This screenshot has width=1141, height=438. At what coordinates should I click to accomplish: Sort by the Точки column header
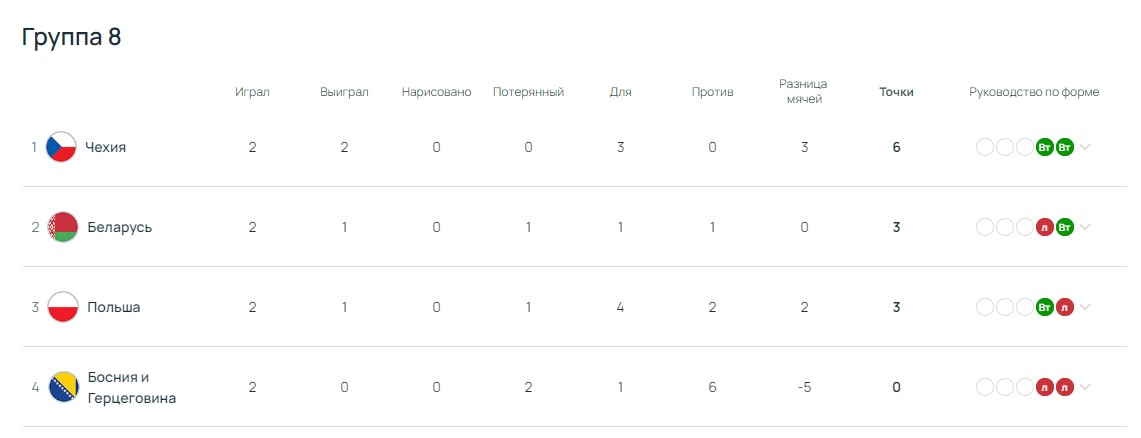896,92
